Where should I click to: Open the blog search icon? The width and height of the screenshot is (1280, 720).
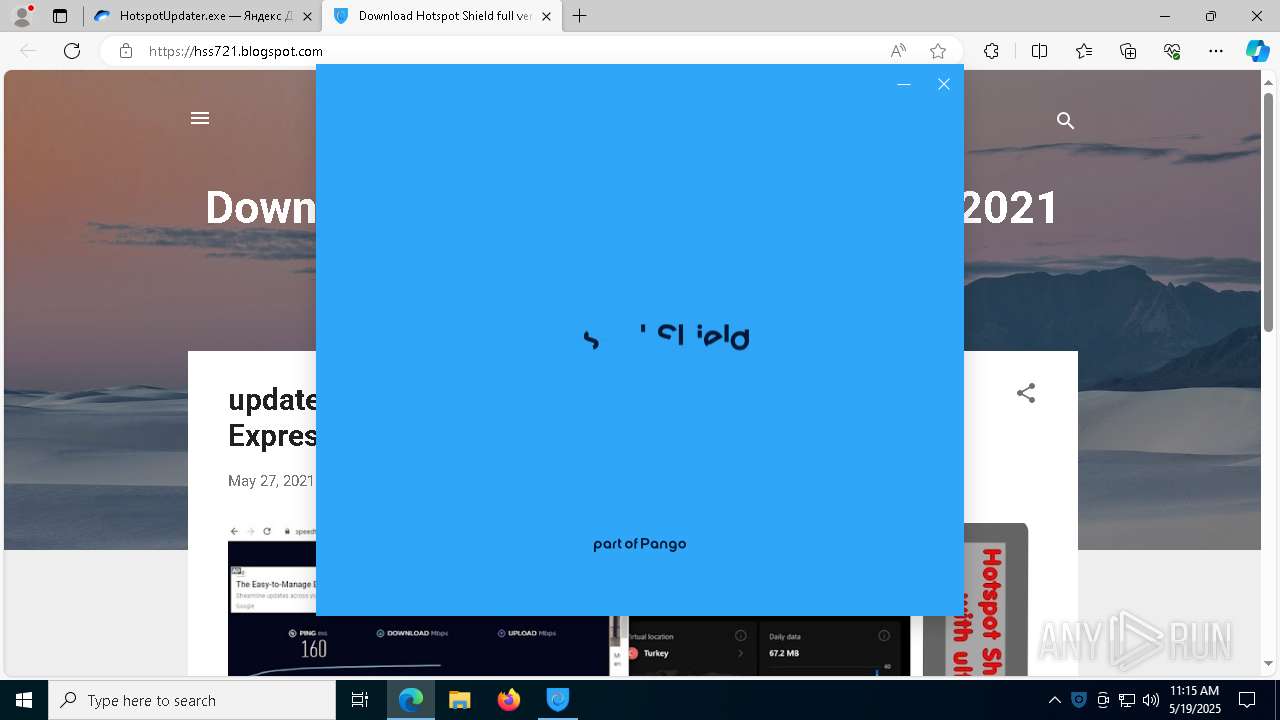pyautogui.click(x=1066, y=121)
